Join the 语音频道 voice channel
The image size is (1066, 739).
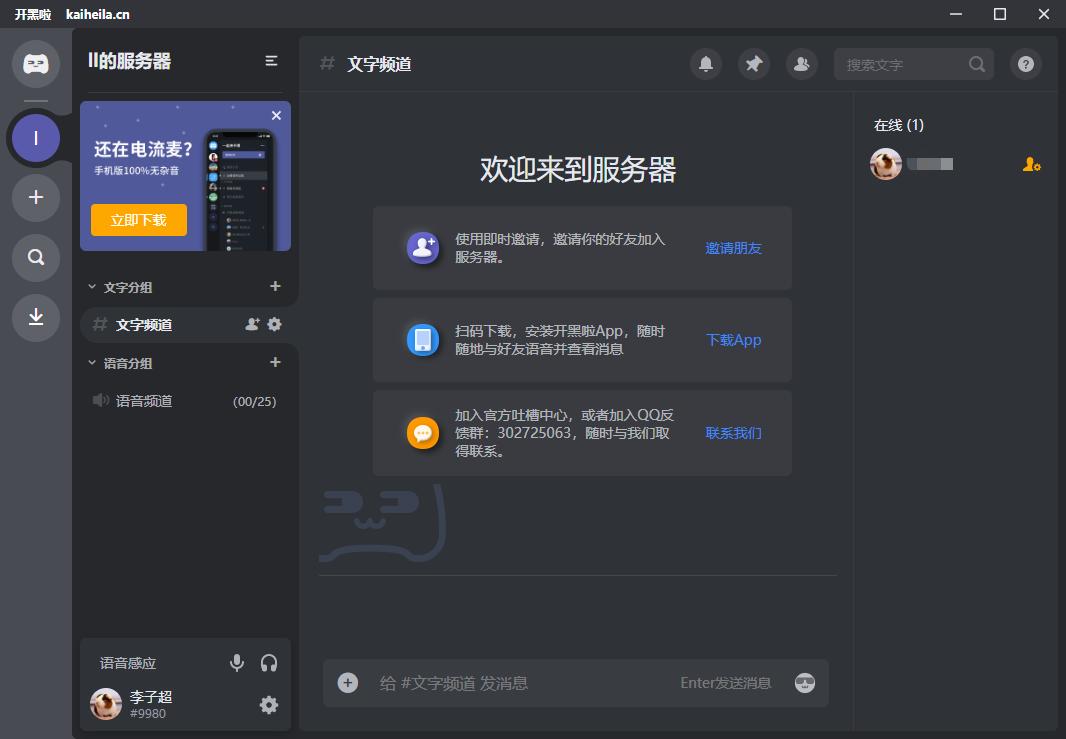click(x=144, y=401)
